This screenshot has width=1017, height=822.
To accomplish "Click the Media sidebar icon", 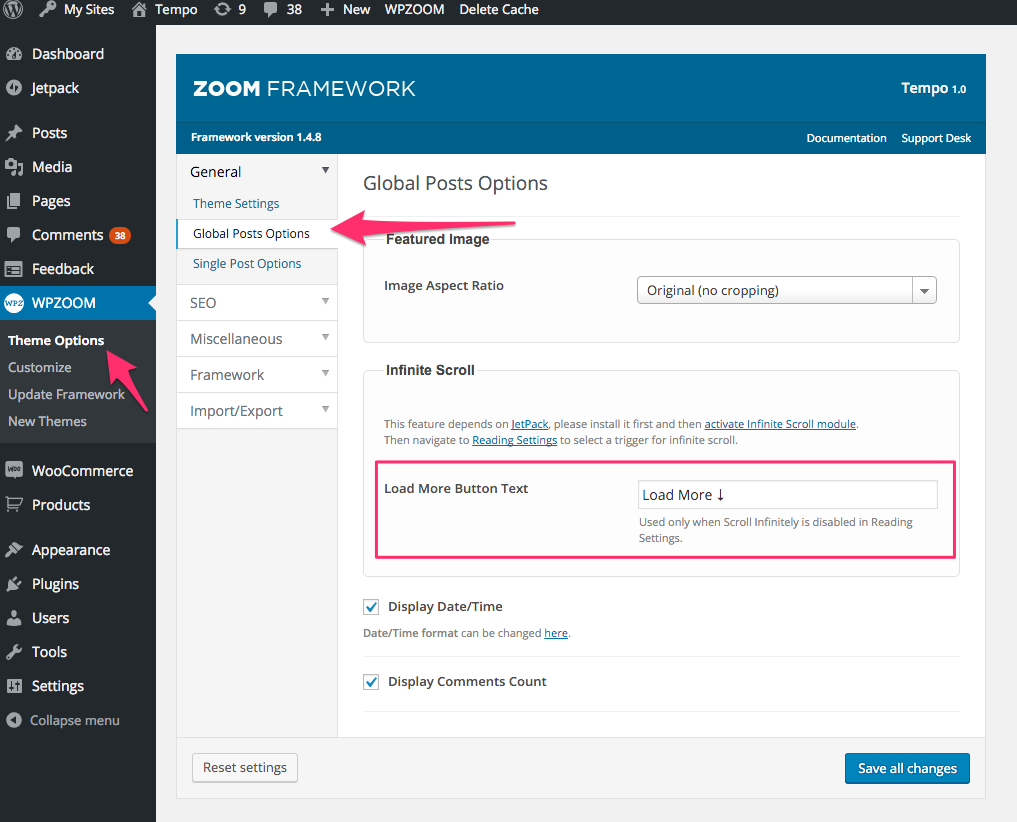I will click(14, 167).
